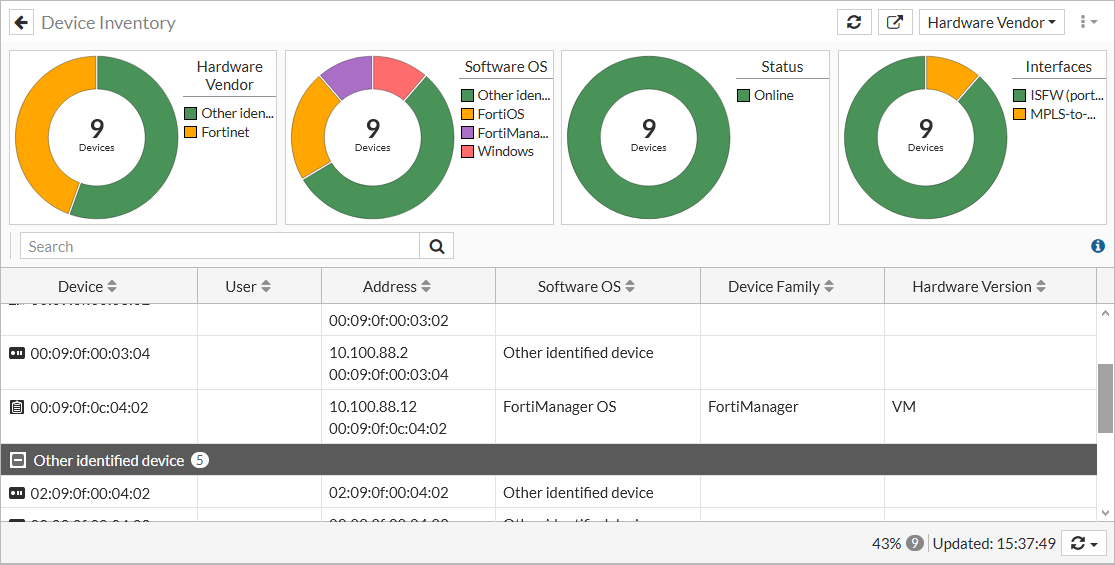Click the blue info icon
This screenshot has width=1115, height=565.
coord(1098,246)
